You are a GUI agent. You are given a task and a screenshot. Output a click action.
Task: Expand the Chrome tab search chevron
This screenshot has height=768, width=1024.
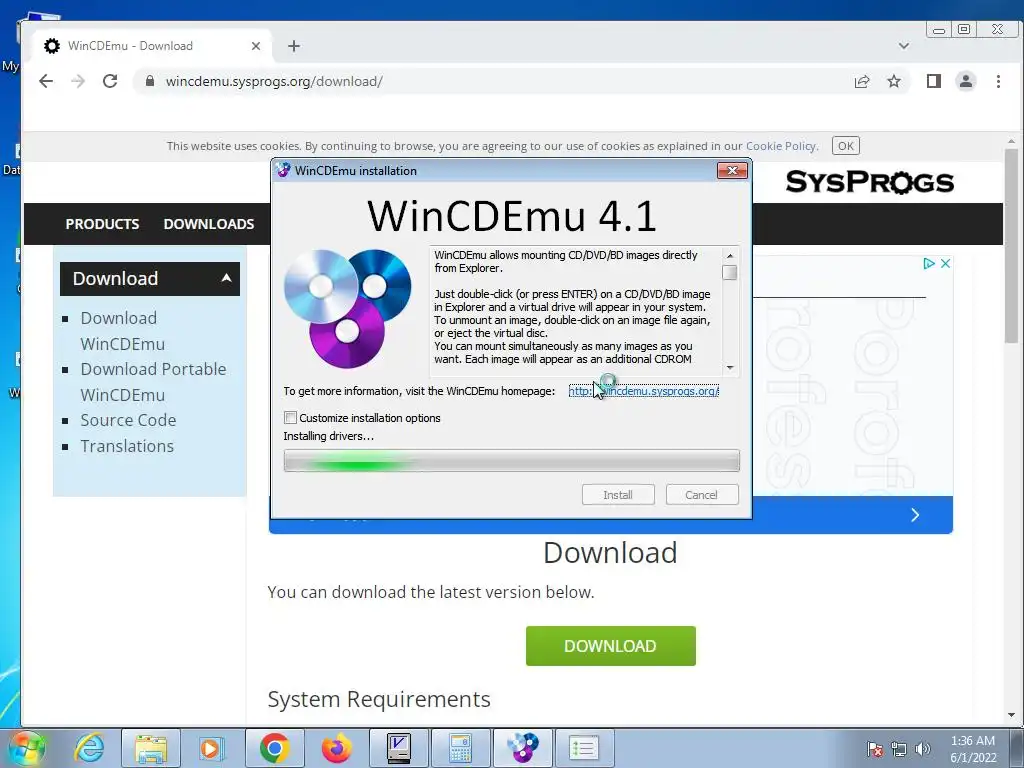pos(904,46)
